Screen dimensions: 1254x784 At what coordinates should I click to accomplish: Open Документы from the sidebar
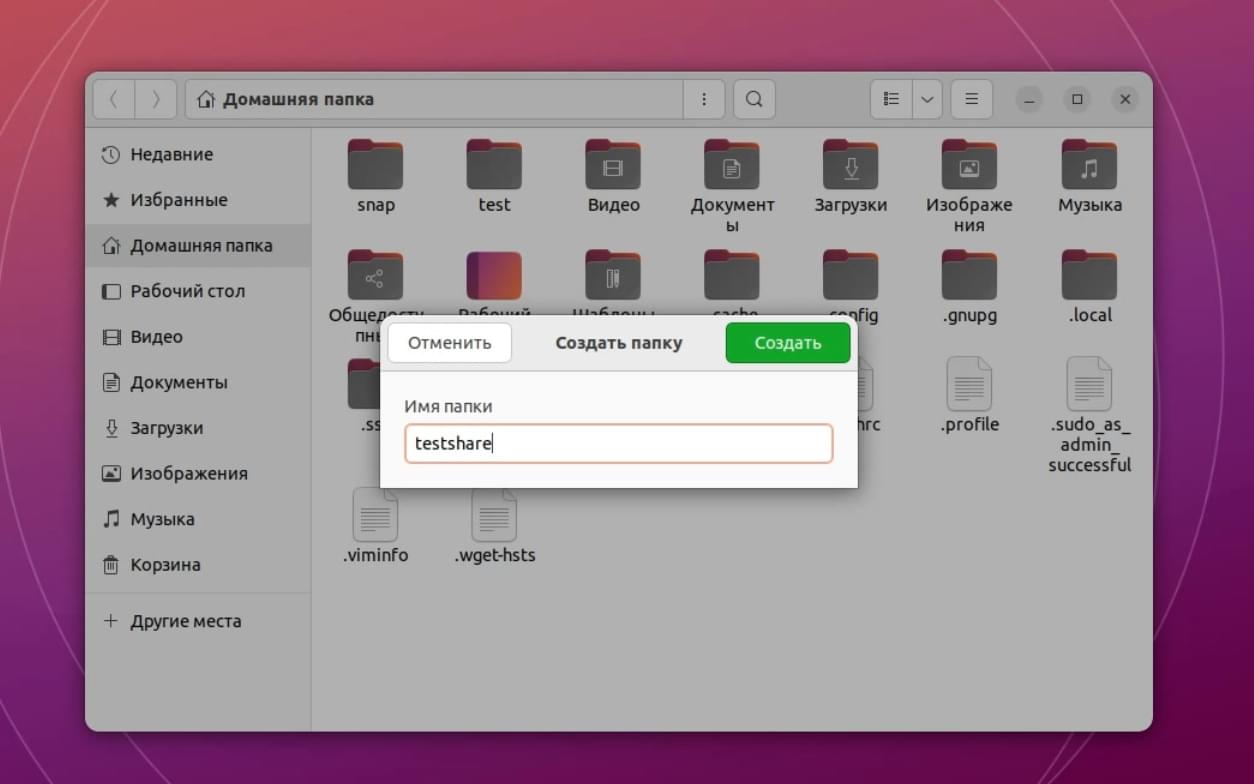click(198, 382)
